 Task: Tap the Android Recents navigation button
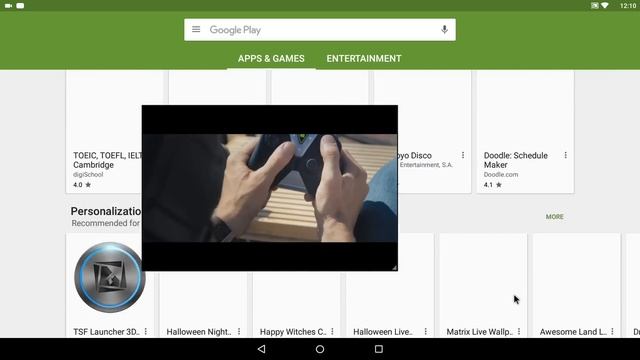point(379,349)
